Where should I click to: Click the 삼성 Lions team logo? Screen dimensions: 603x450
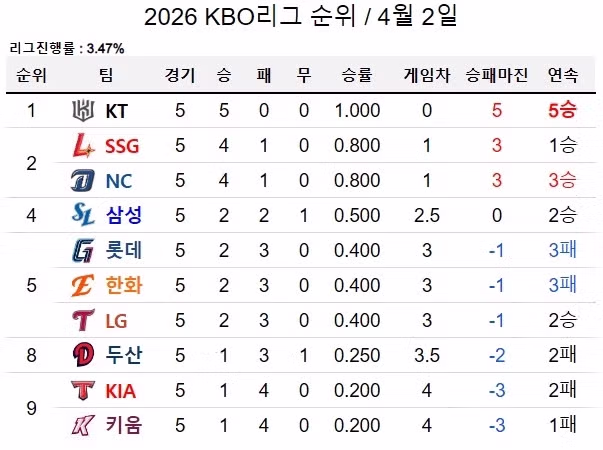point(82,215)
